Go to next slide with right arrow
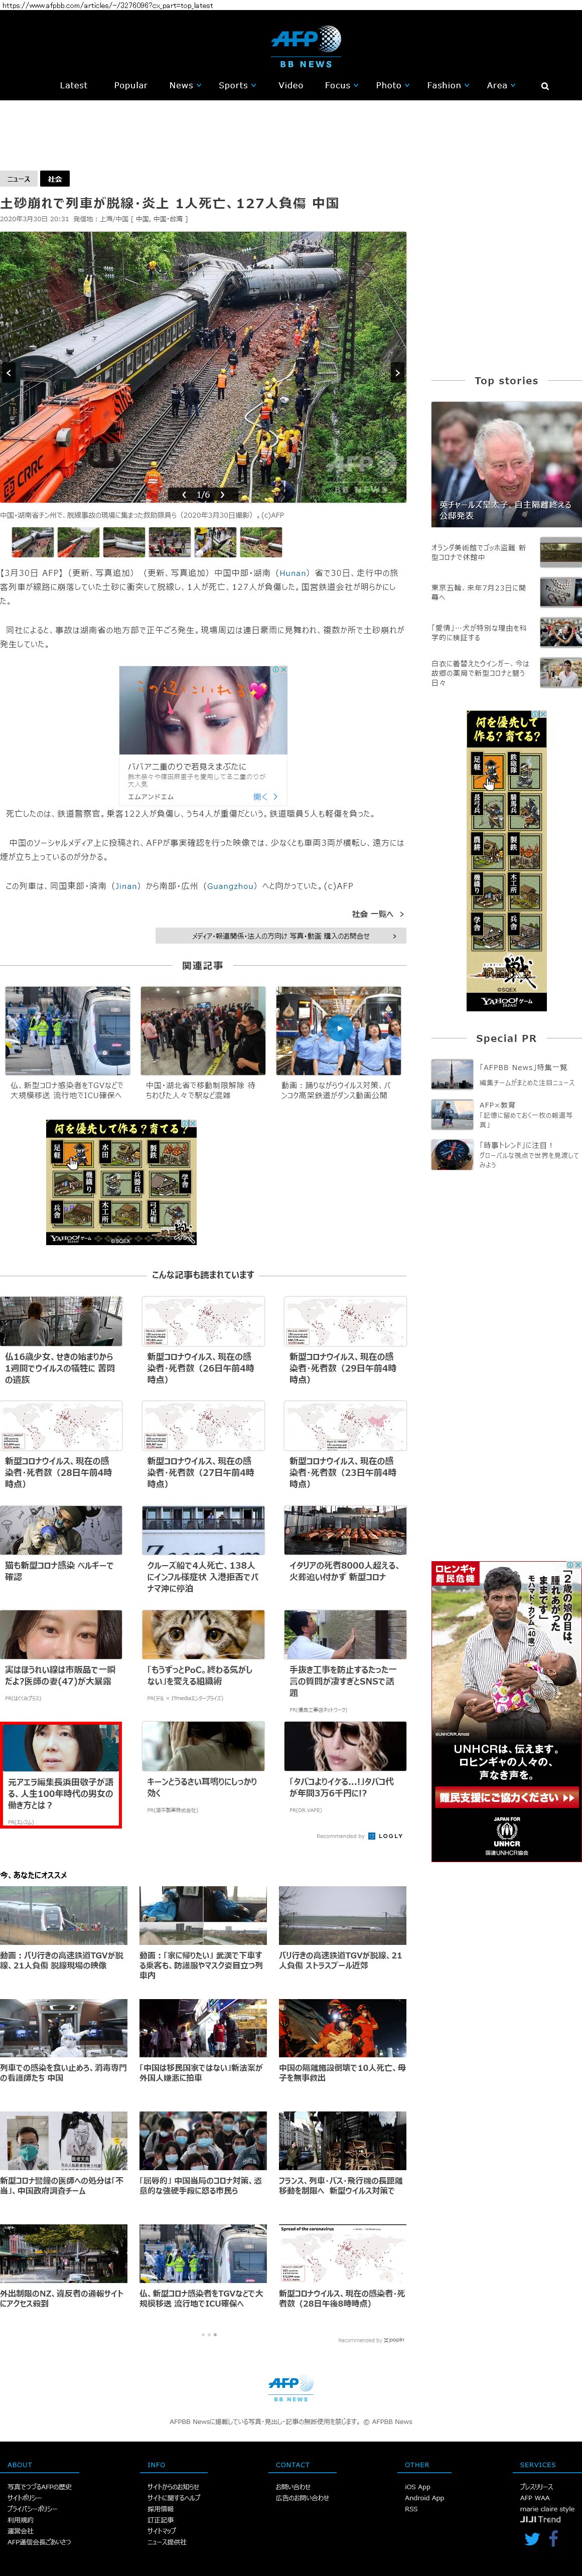Screen dimensions: 582x2576 [x=397, y=372]
